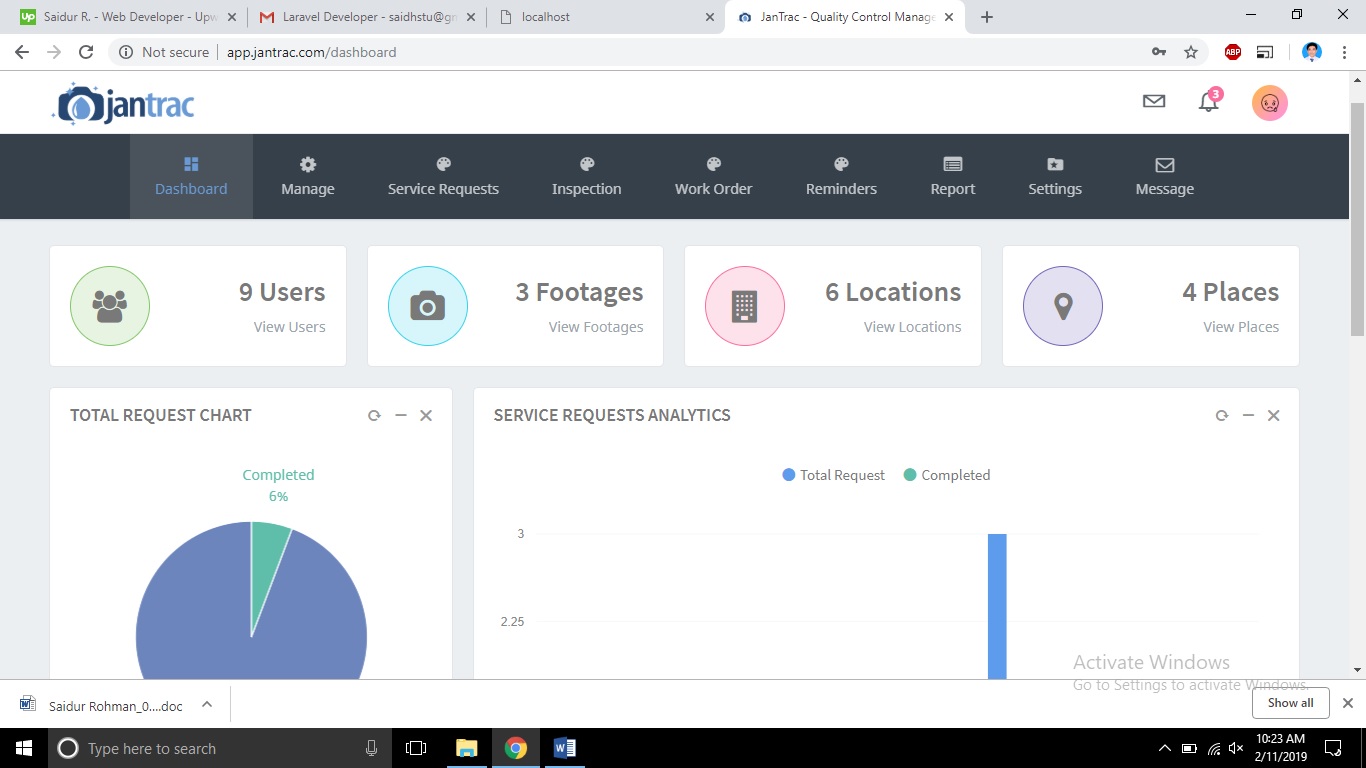Click the building Locations icon
Image resolution: width=1366 pixels, height=768 pixels.
coord(744,306)
